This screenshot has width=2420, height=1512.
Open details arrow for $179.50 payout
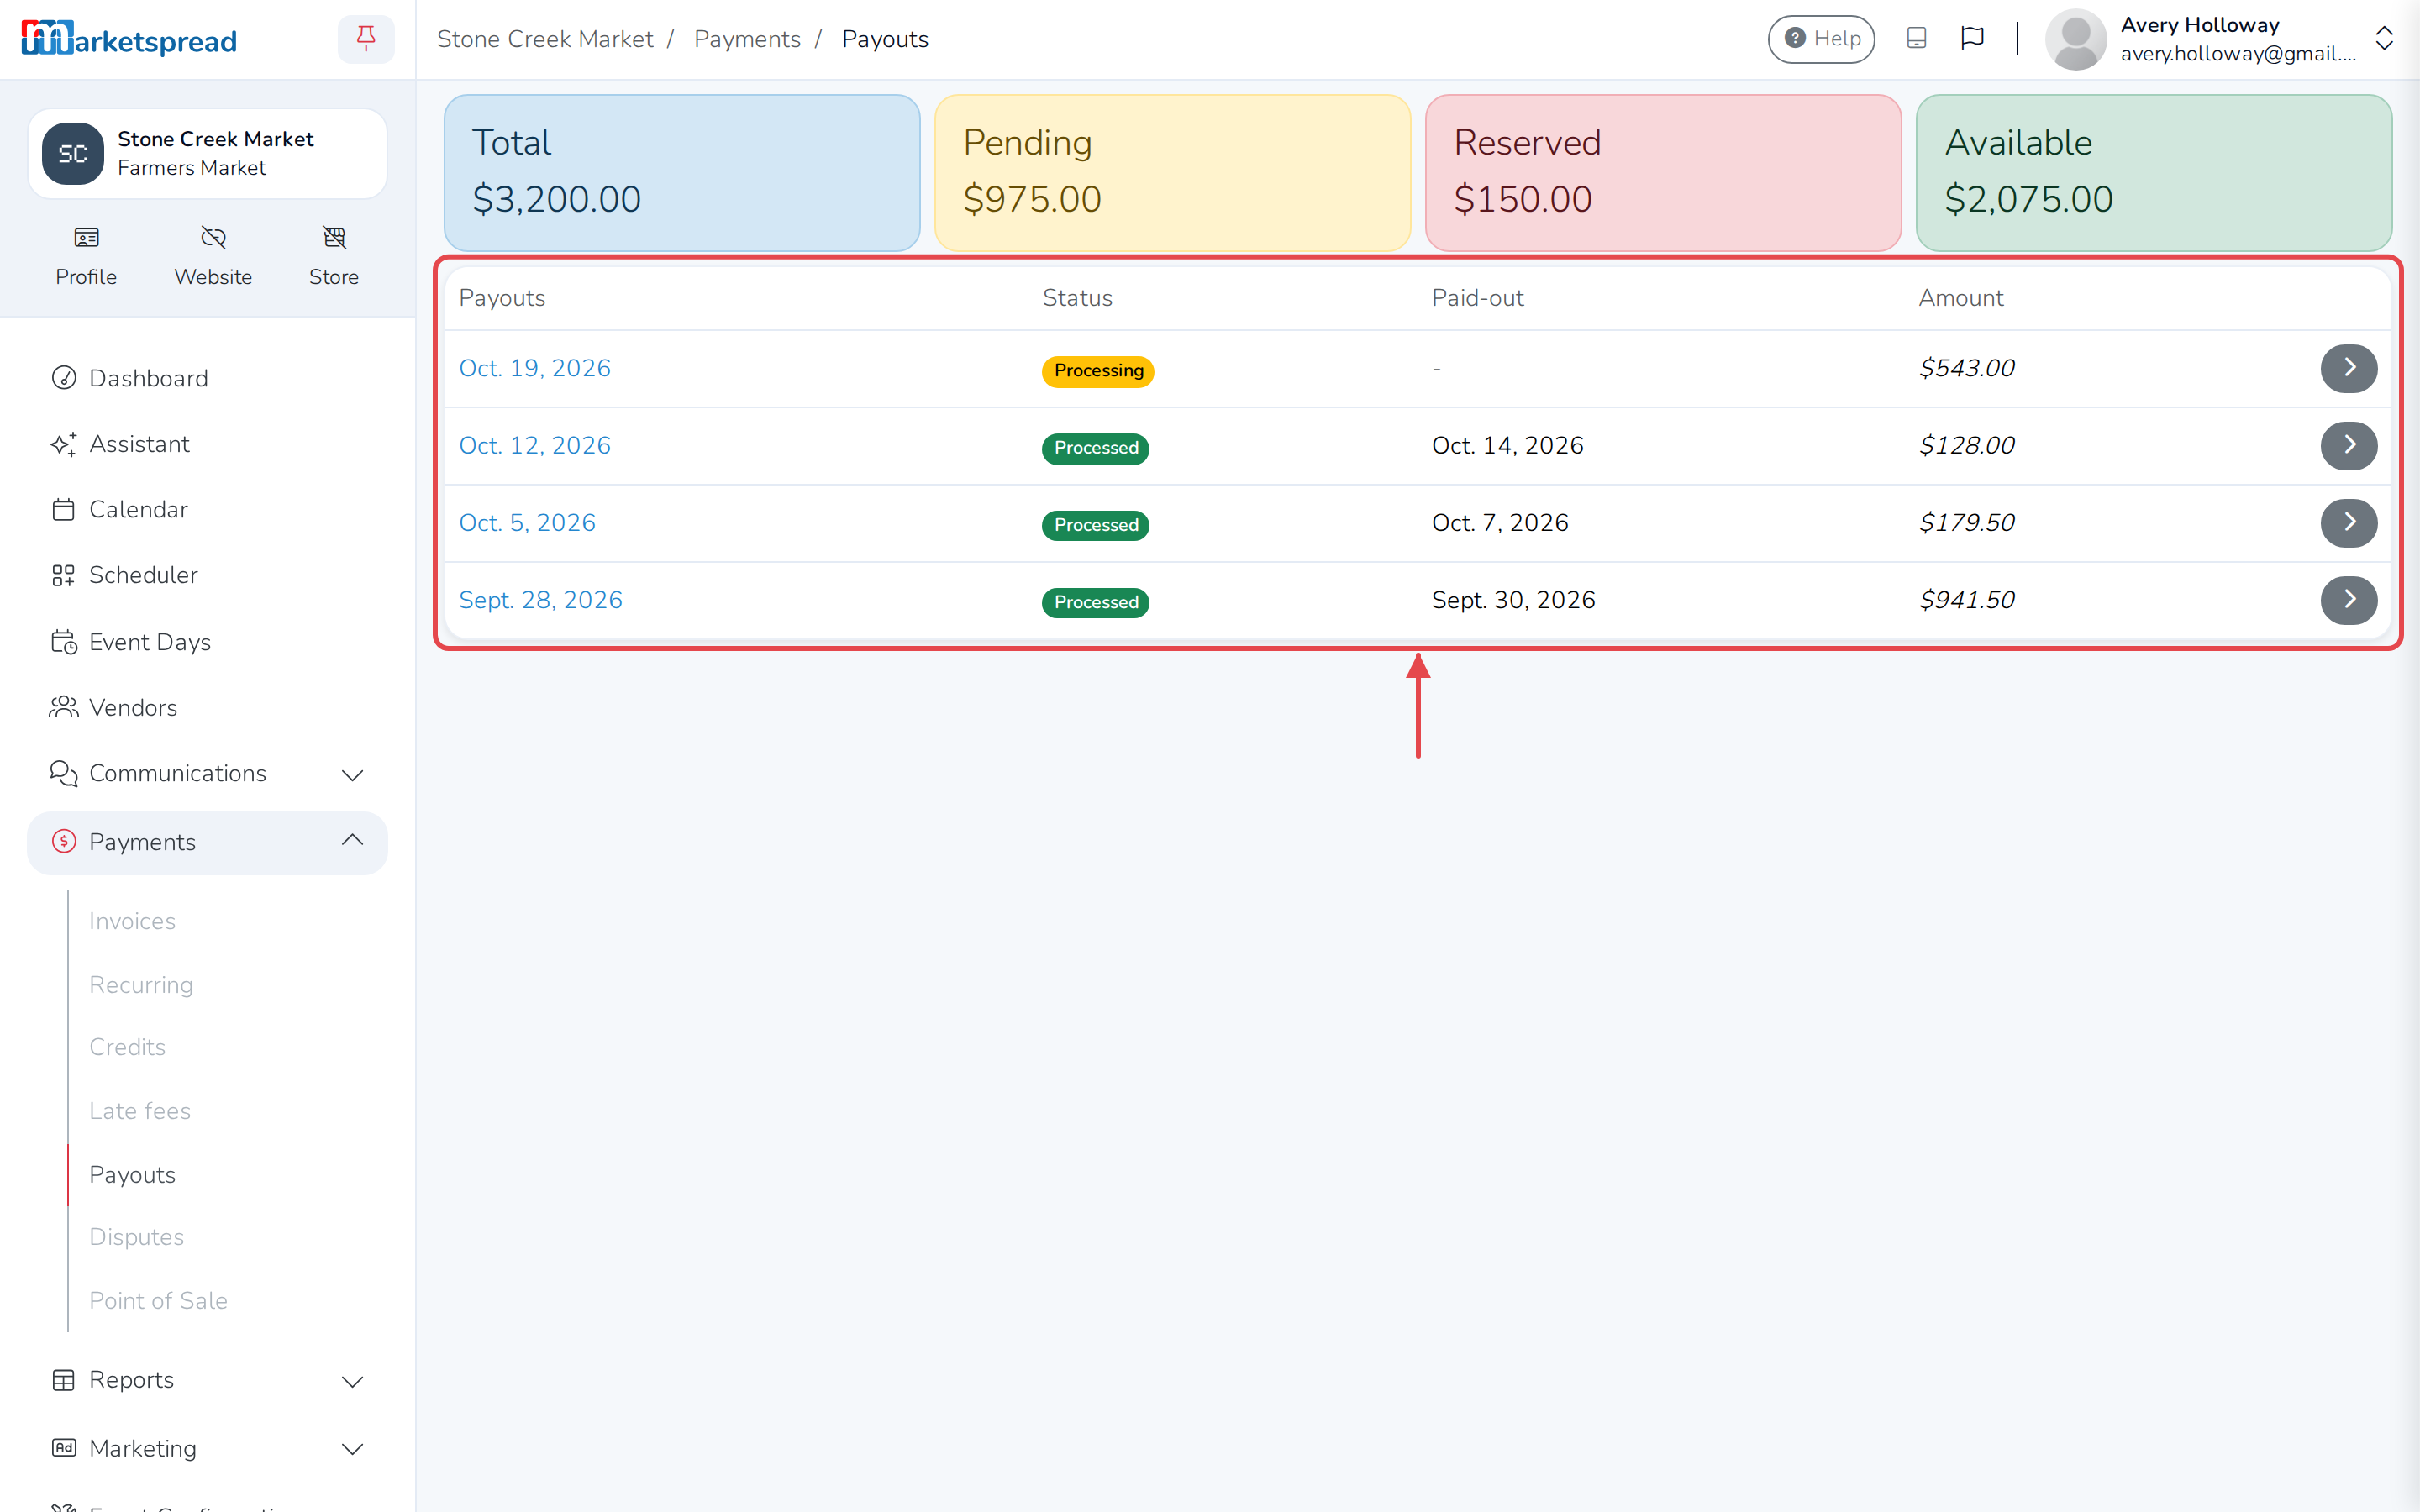[x=2348, y=523]
